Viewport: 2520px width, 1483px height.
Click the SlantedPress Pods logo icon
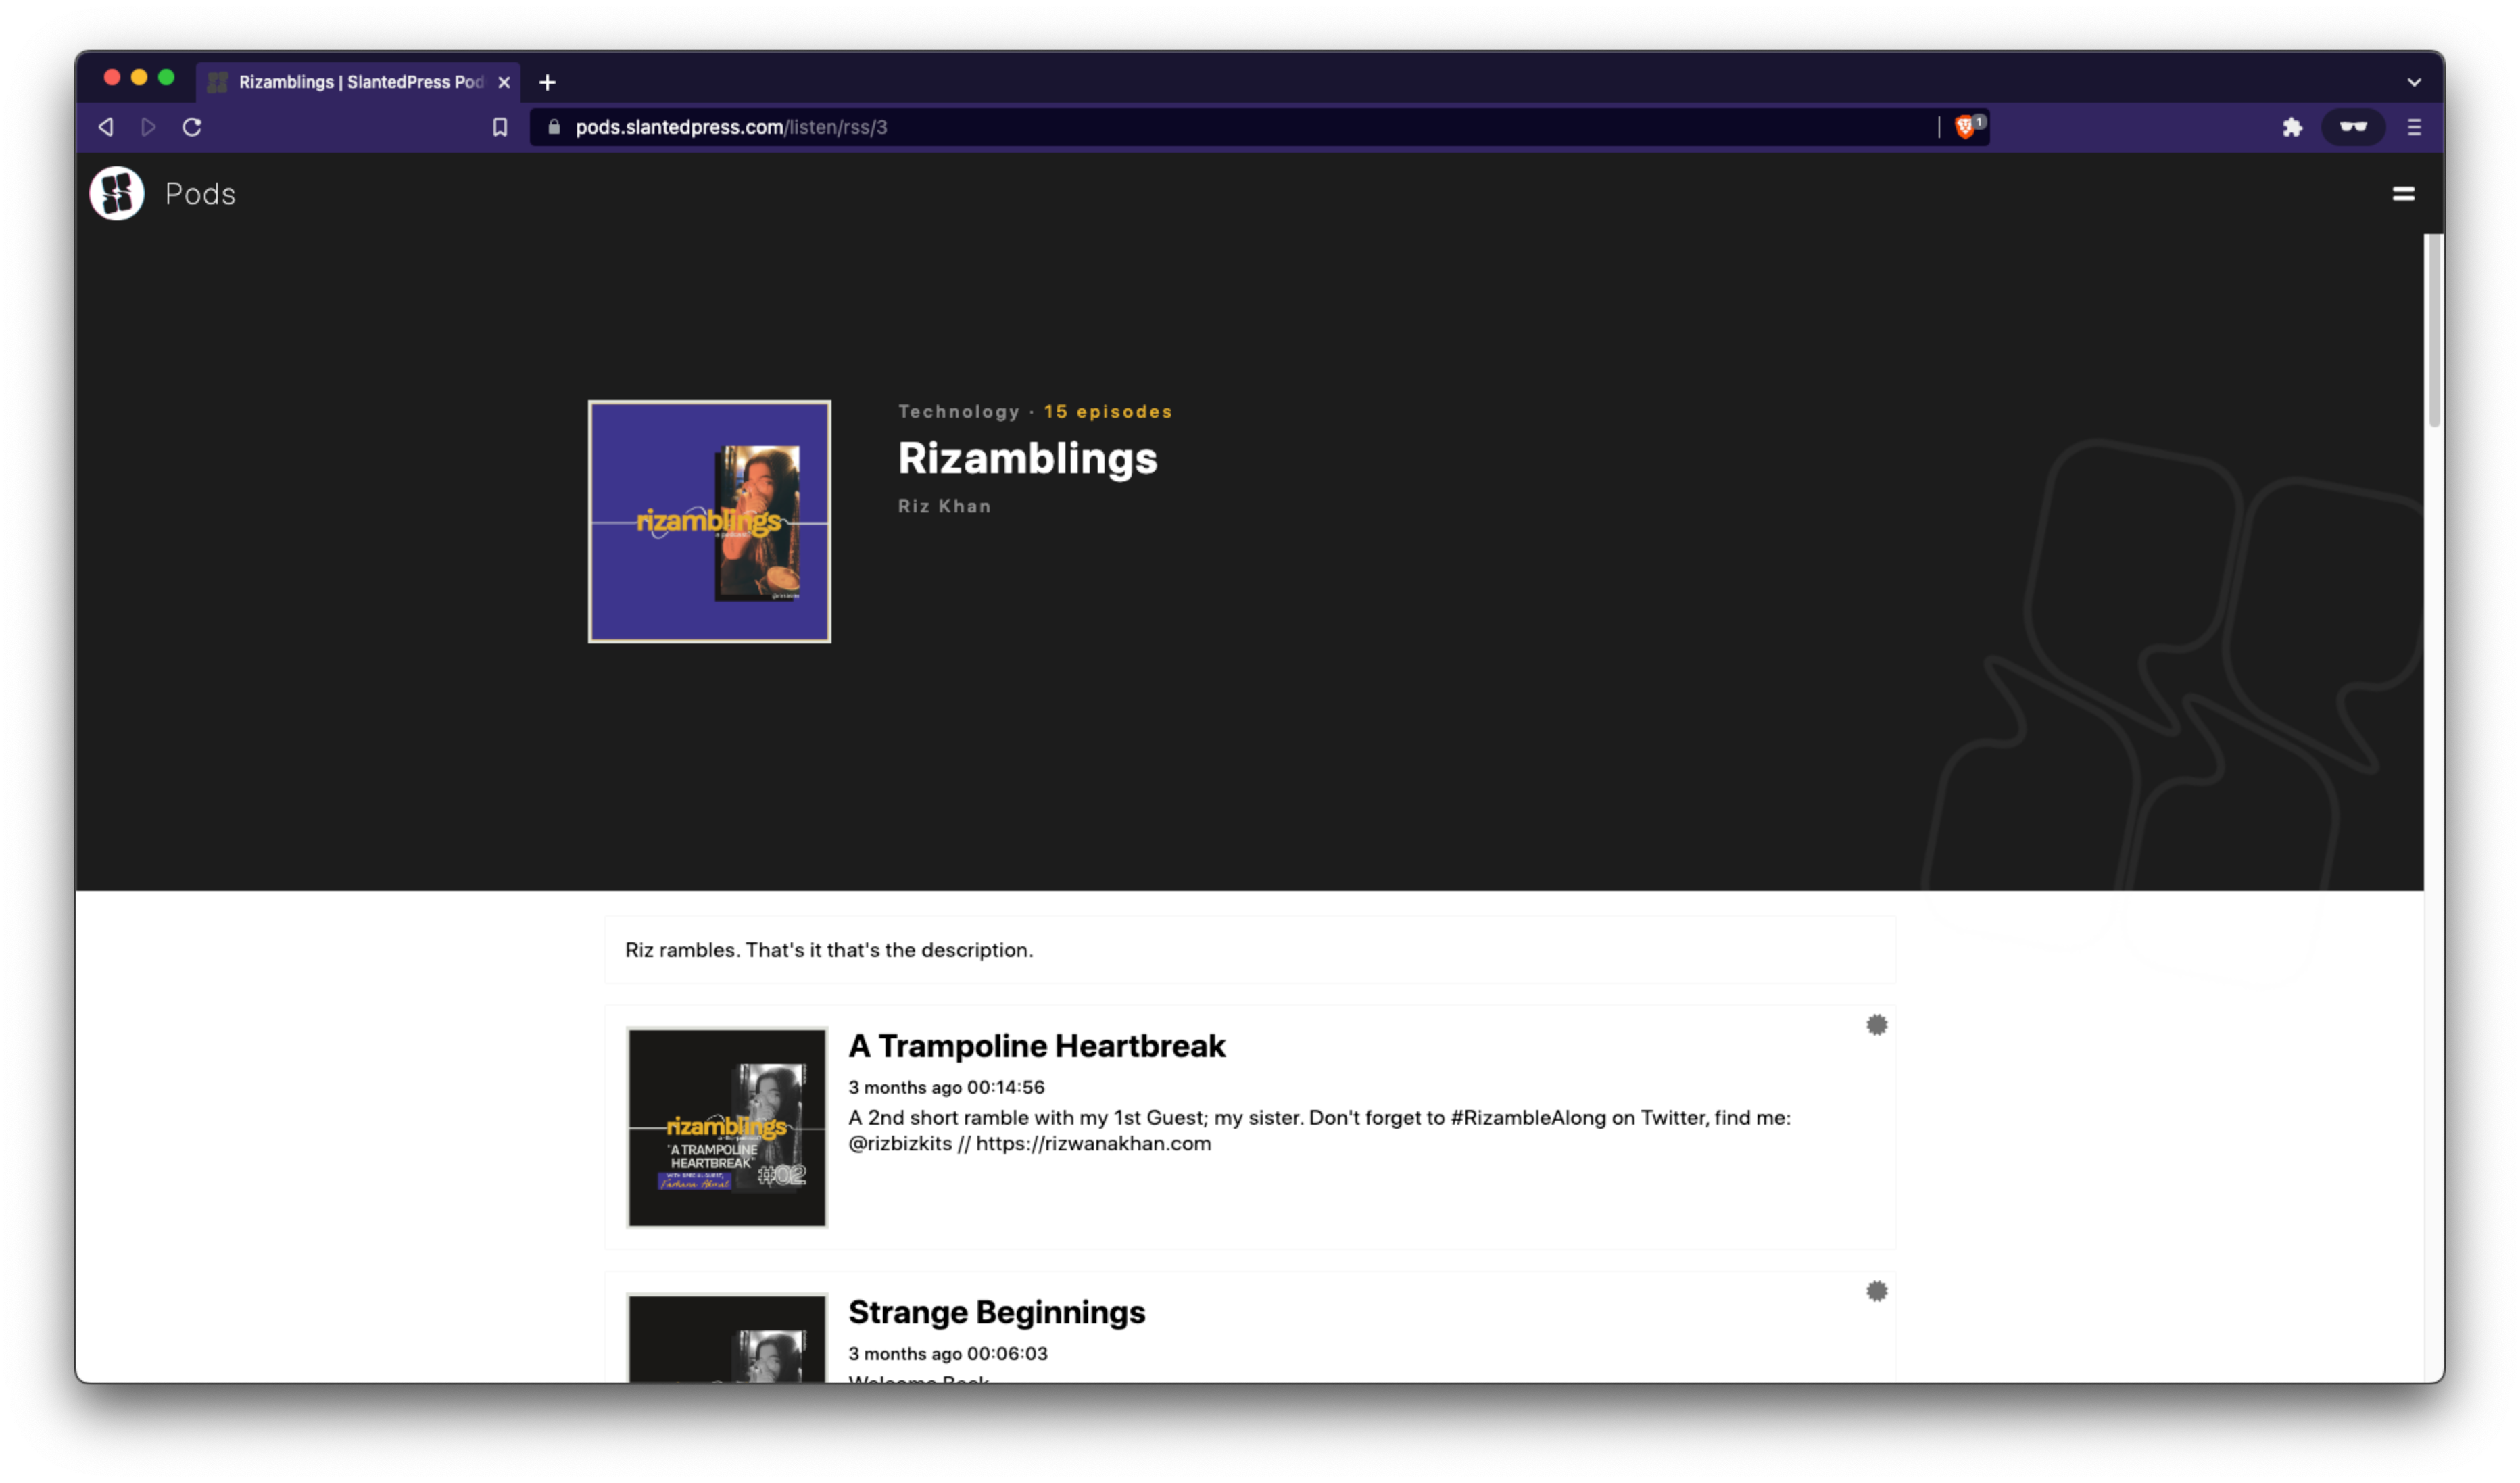117,193
